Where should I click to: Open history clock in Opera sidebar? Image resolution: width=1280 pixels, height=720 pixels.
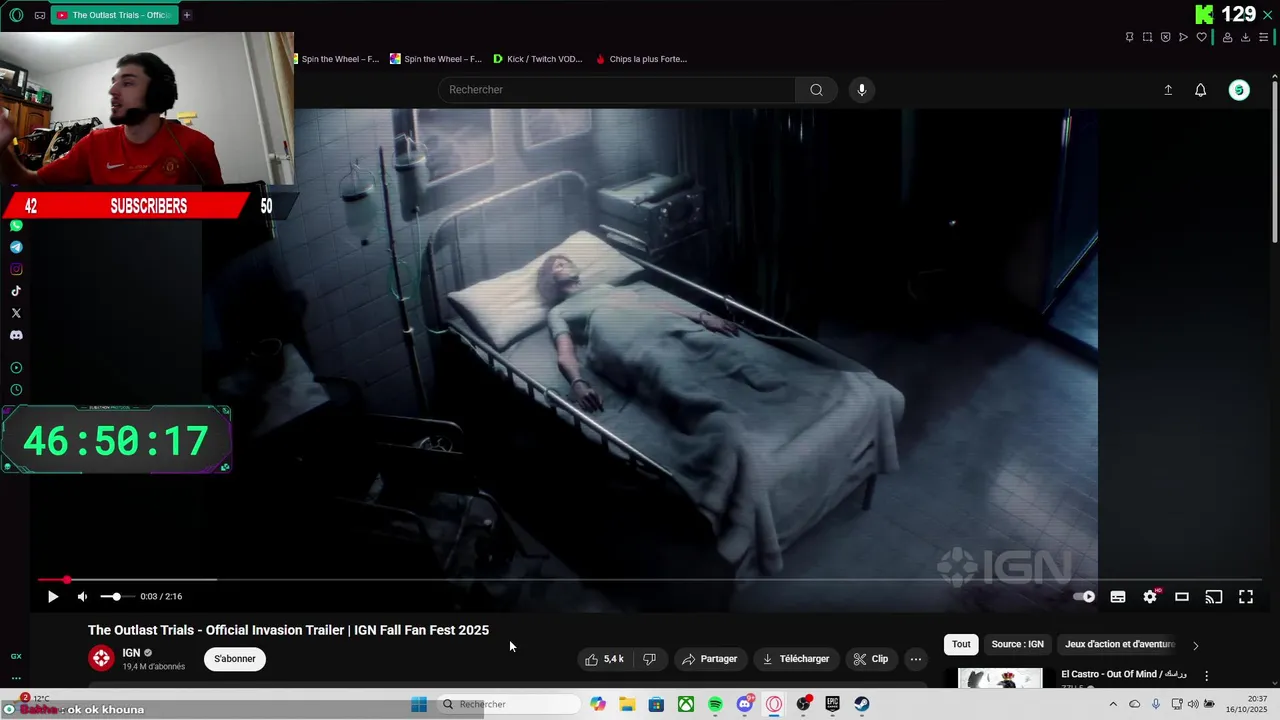coord(16,389)
